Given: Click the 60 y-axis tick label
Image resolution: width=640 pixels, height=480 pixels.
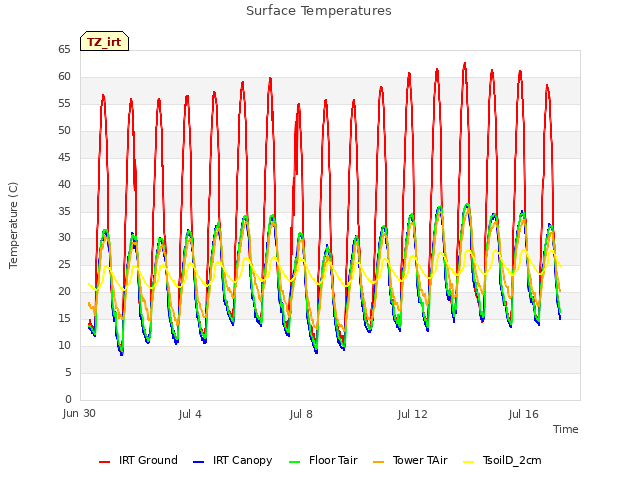Looking at the screenshot, I should tap(64, 77).
